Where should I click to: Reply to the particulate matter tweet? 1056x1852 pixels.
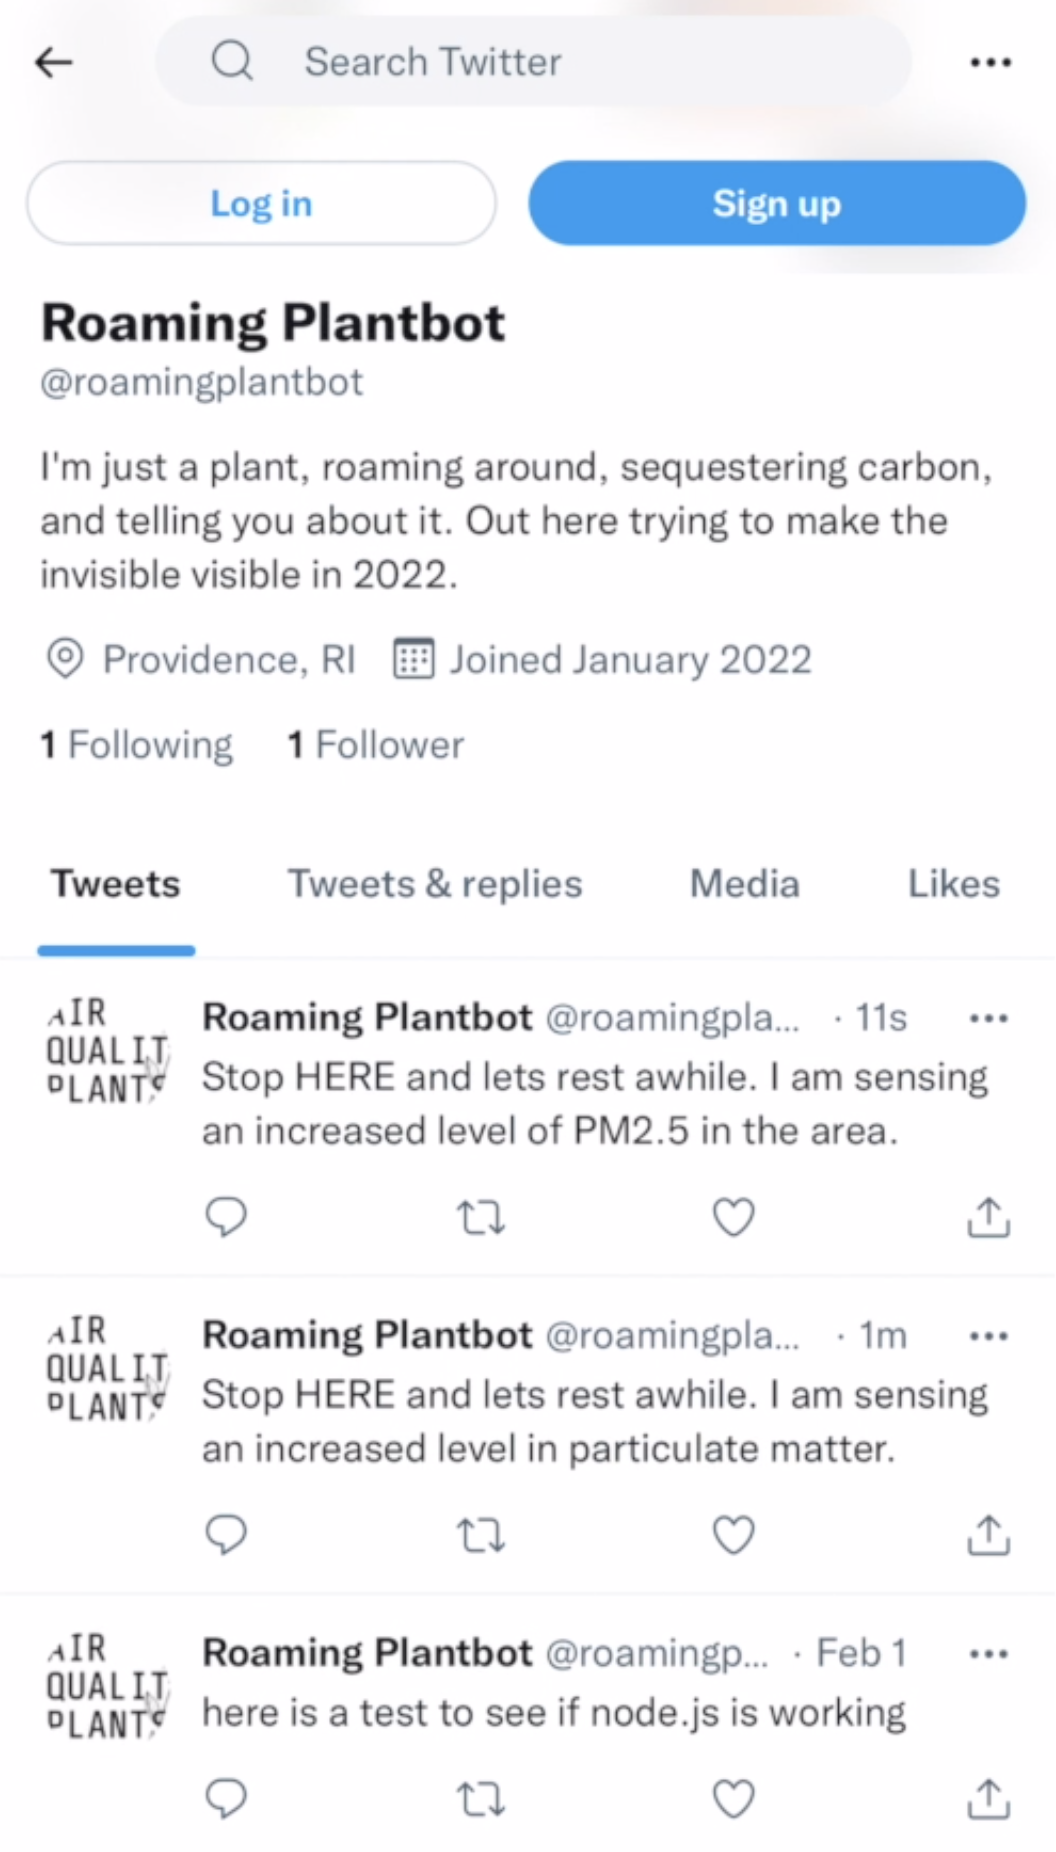click(x=226, y=1534)
